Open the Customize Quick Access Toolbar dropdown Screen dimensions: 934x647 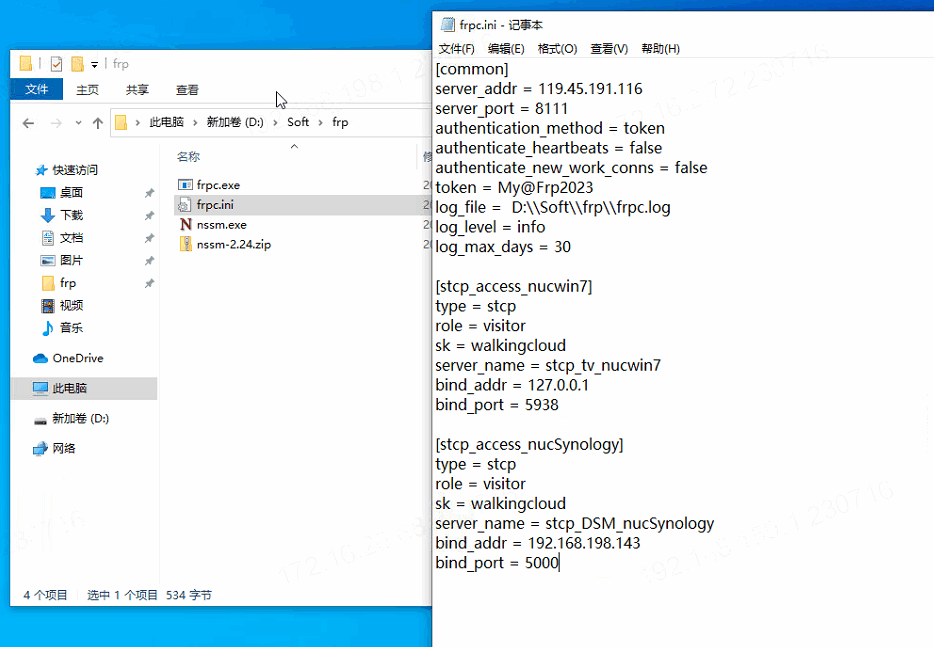tap(94, 65)
